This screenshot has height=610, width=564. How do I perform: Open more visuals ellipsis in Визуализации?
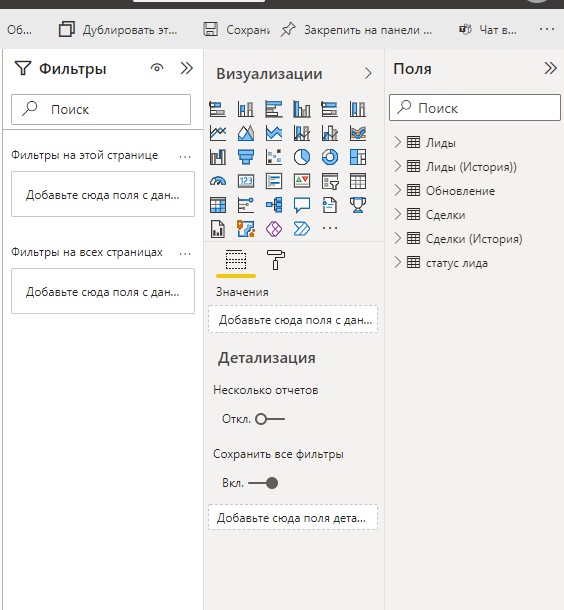pyautogui.click(x=330, y=228)
